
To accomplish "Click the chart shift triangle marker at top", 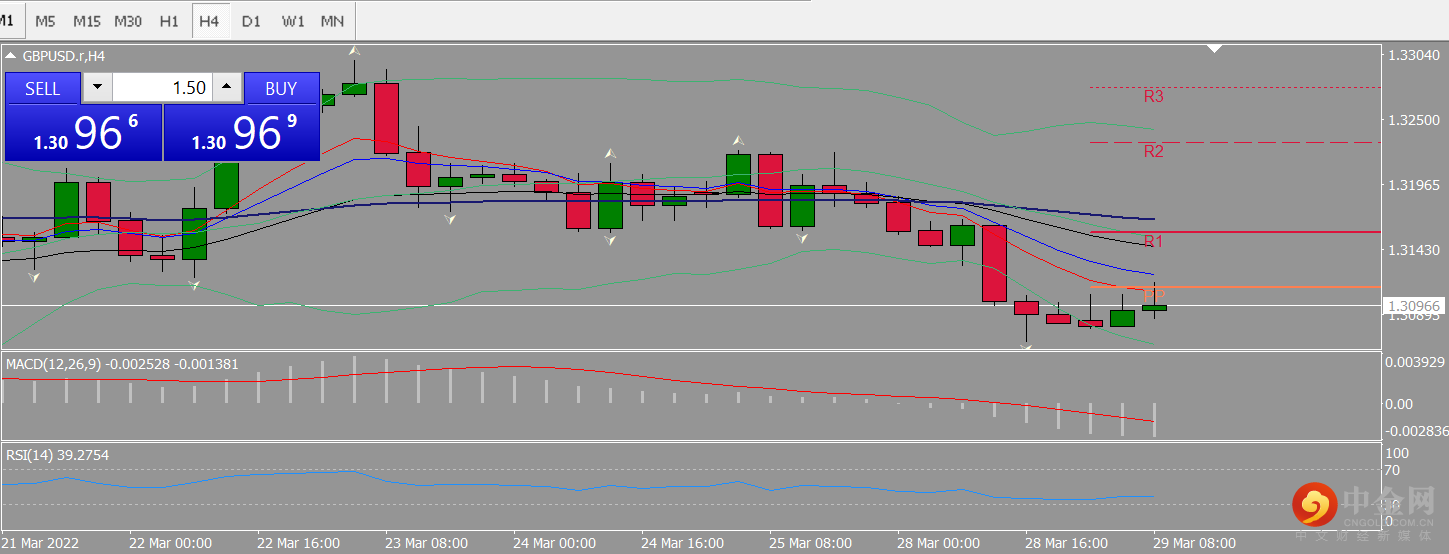I will coord(1215,47).
